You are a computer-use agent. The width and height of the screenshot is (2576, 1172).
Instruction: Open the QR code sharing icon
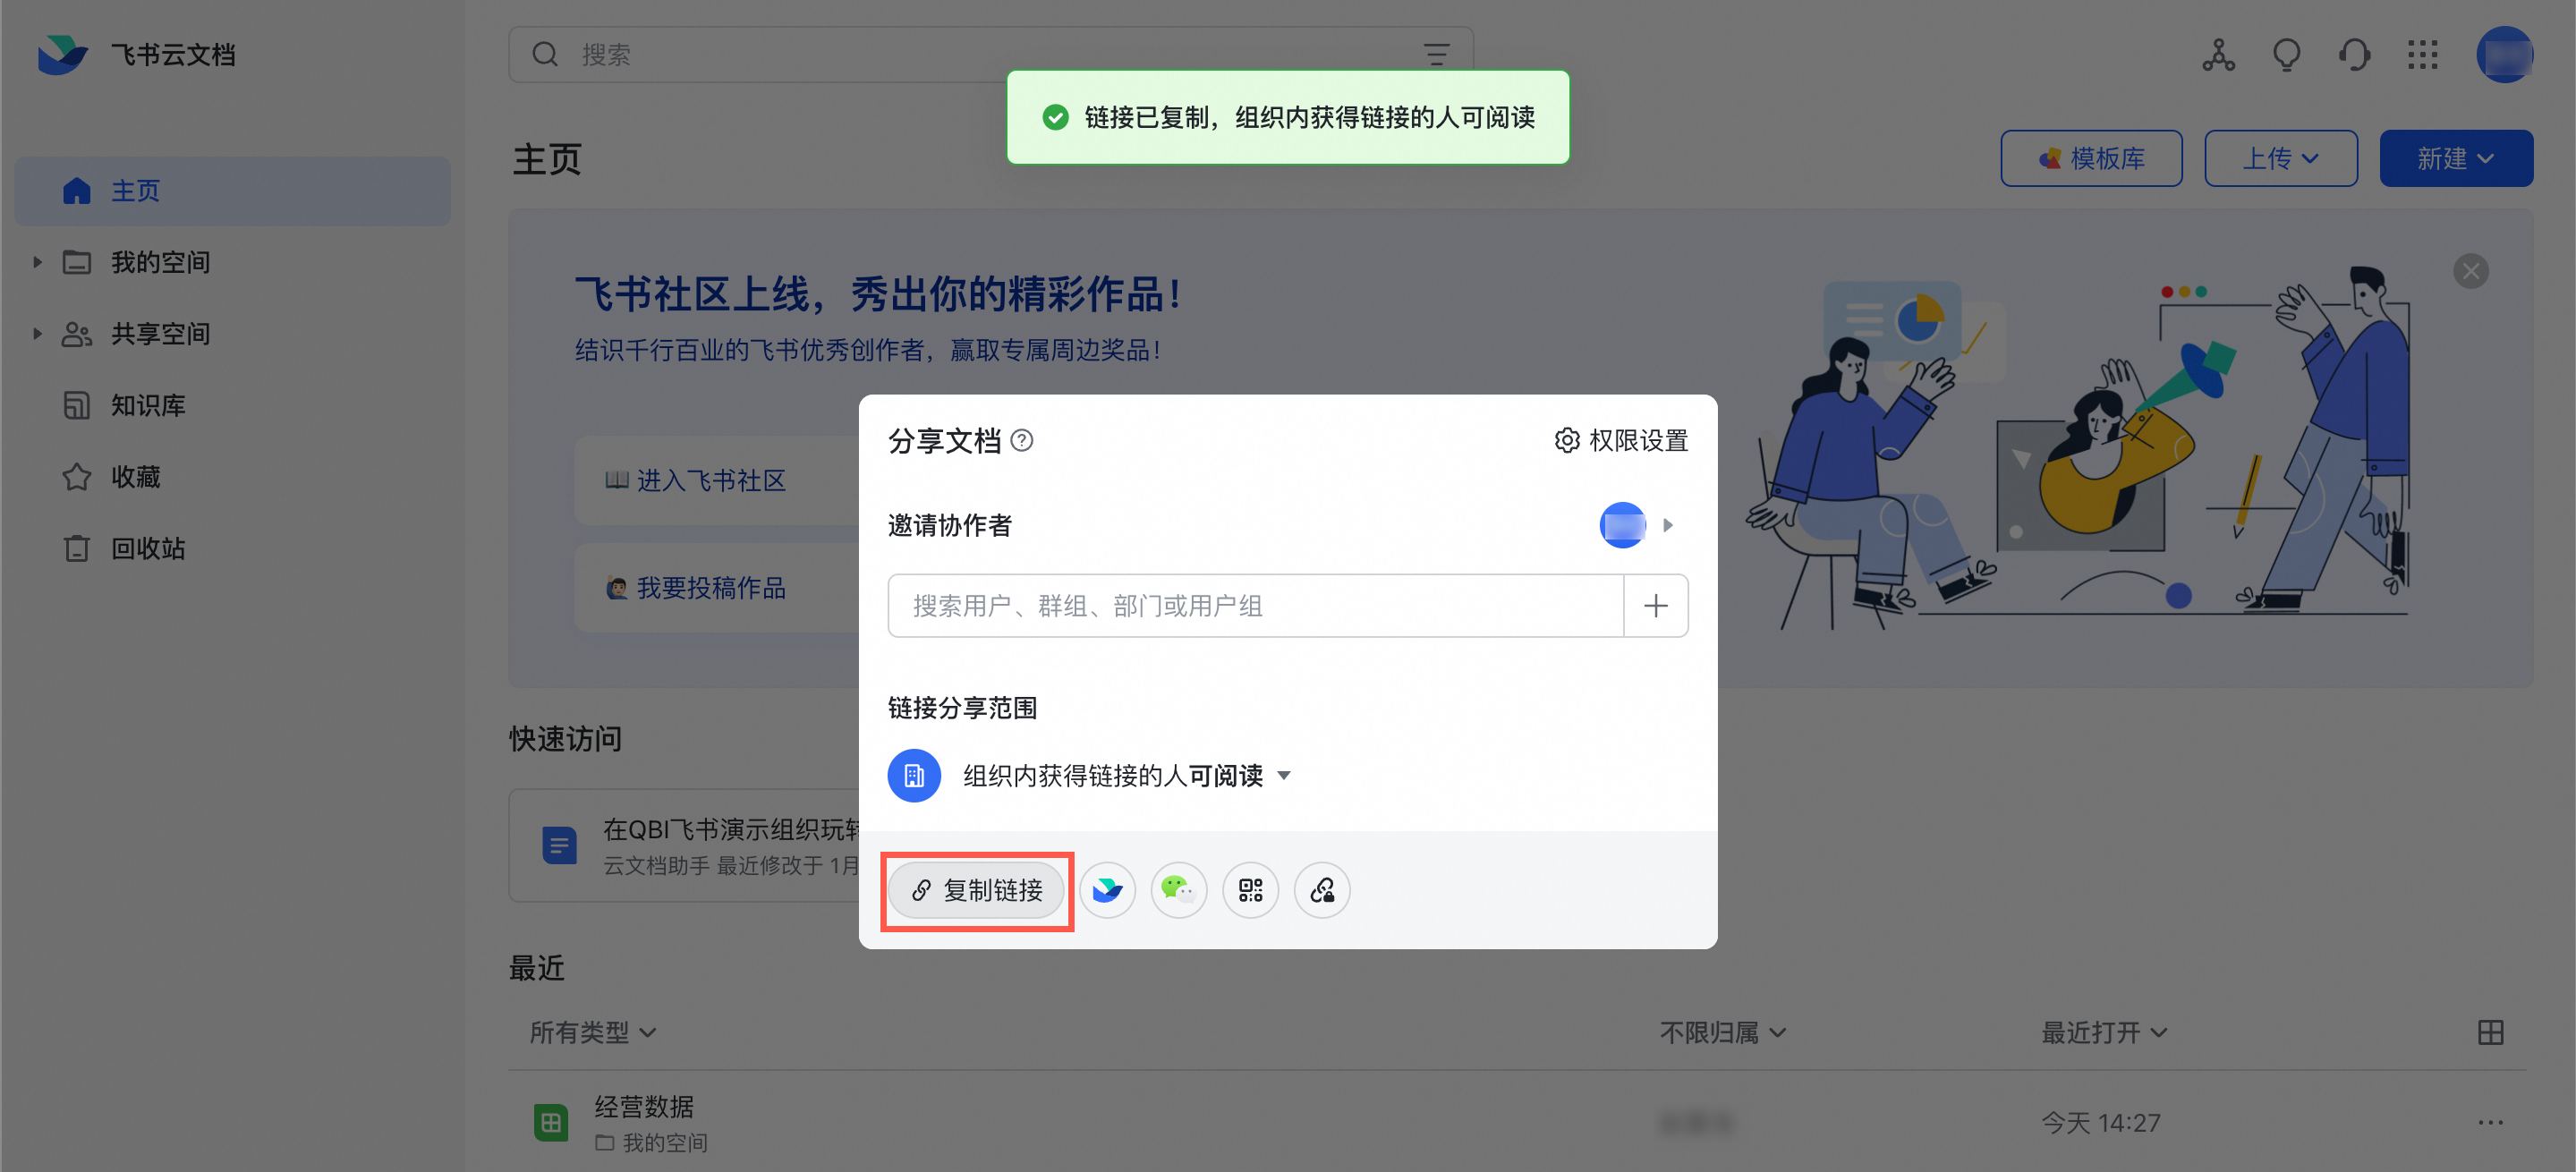[1250, 889]
